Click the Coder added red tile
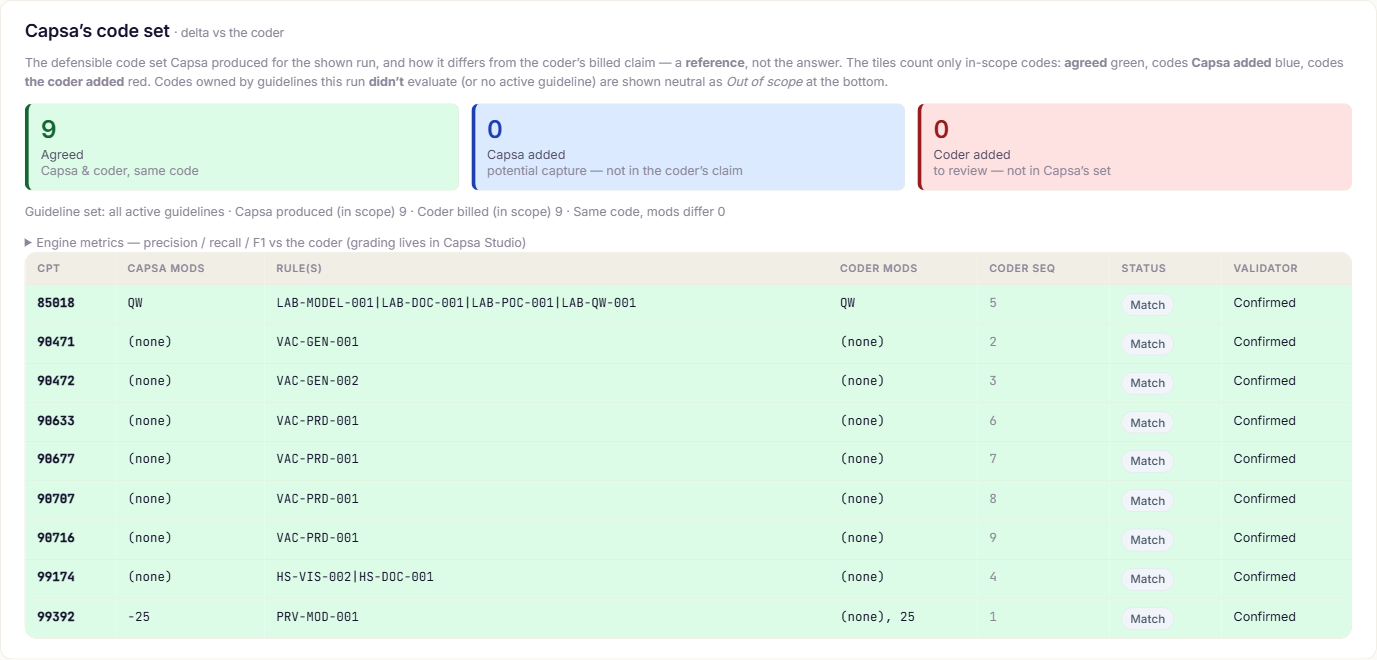This screenshot has height=660, width=1377. [1135, 147]
